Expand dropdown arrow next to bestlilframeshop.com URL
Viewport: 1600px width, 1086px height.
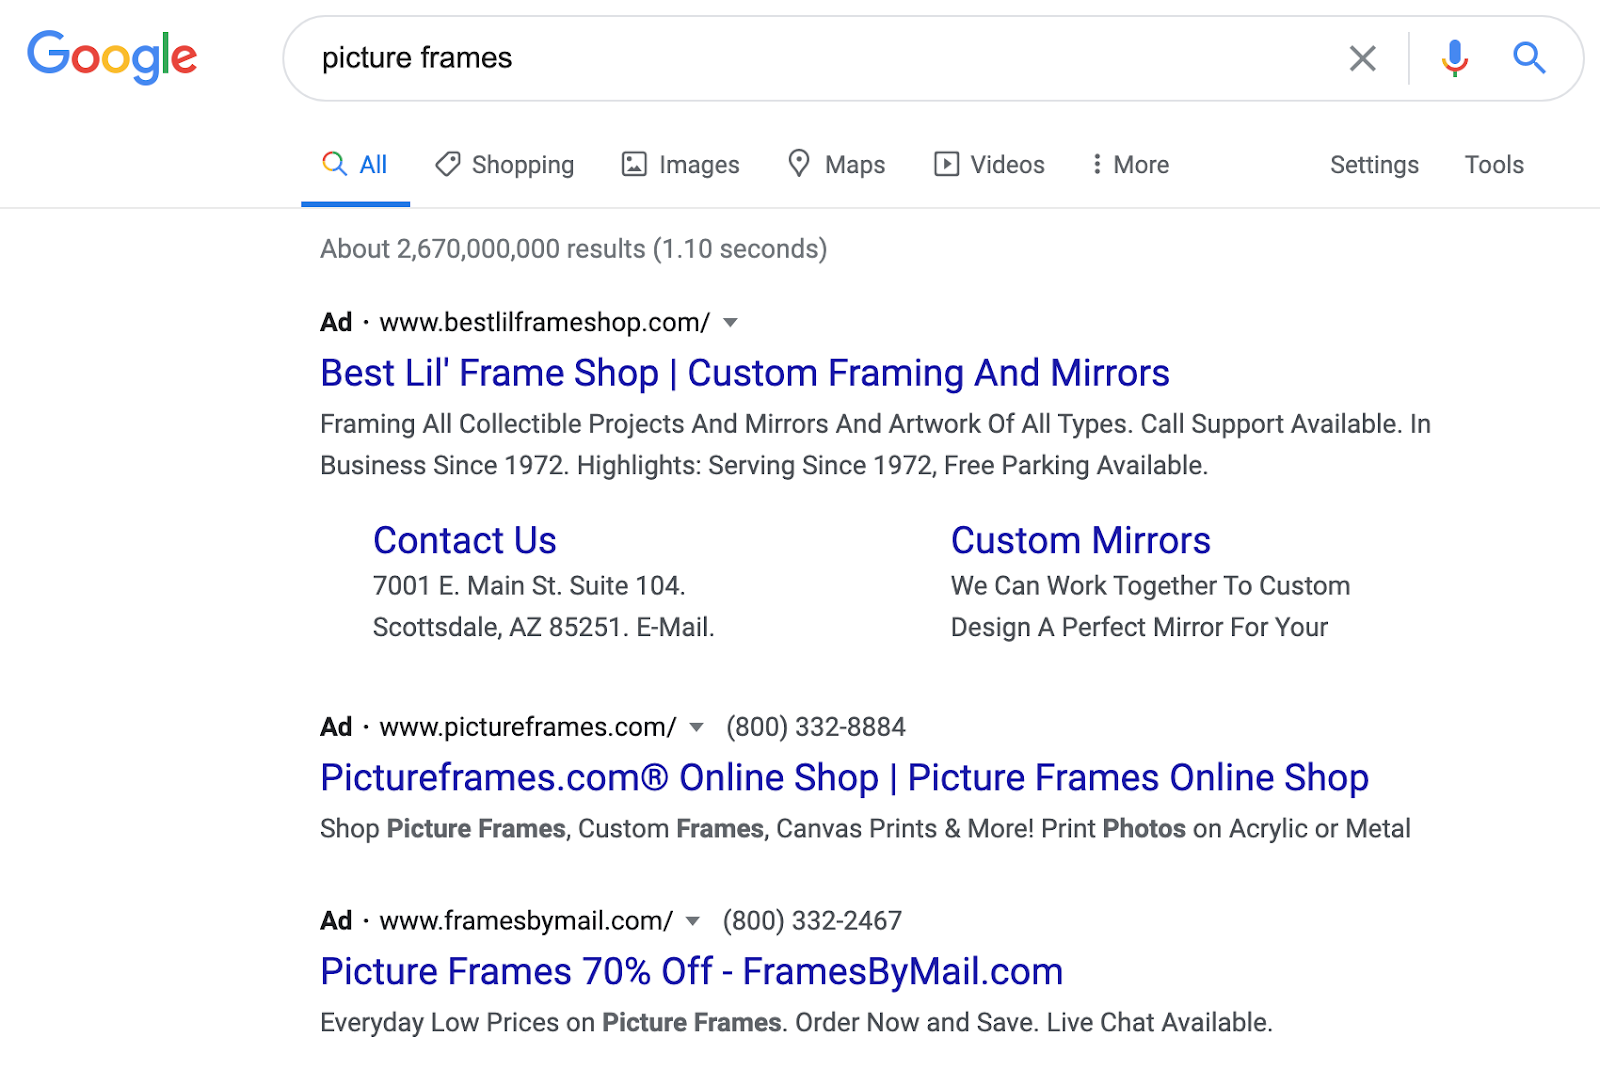coord(730,323)
